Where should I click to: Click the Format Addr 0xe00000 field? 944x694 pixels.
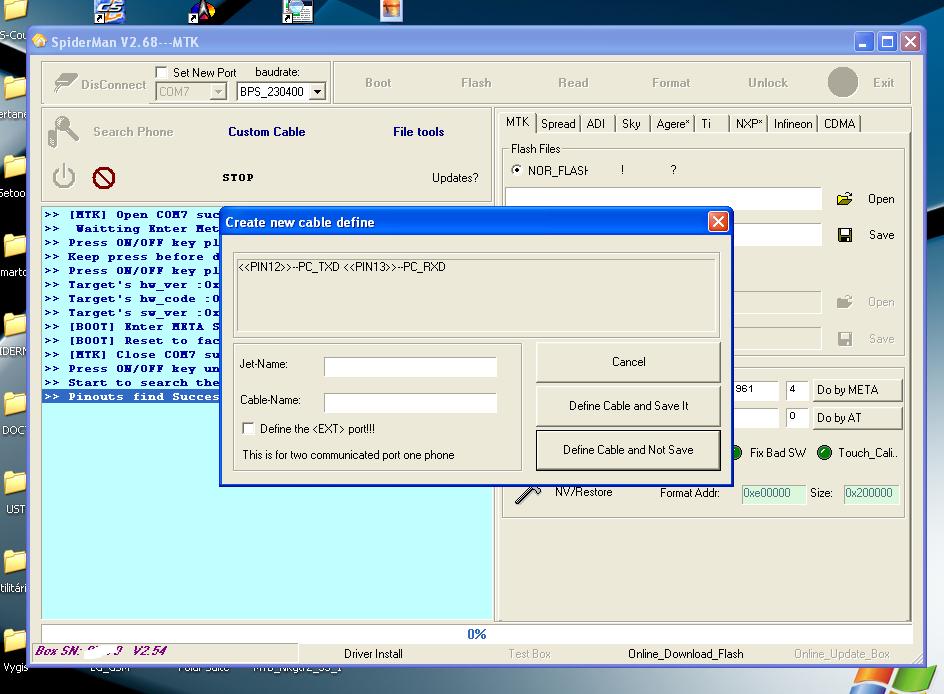click(x=773, y=494)
